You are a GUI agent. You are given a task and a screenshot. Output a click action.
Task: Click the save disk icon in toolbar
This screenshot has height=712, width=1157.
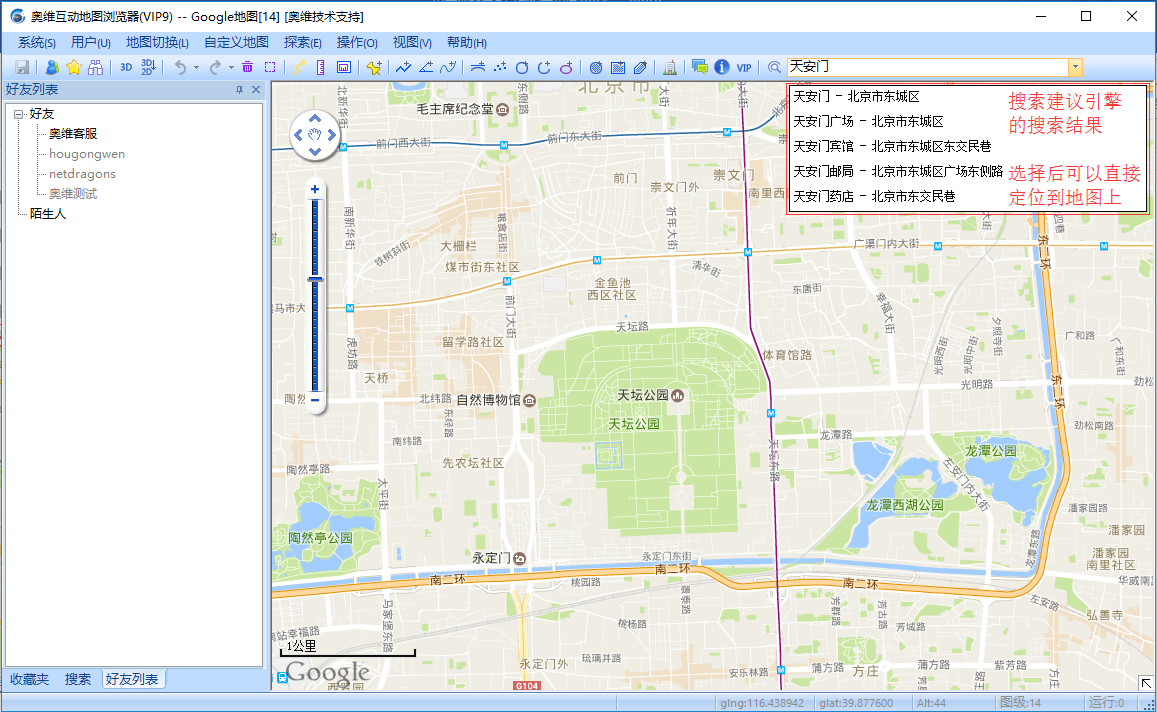click(x=22, y=68)
